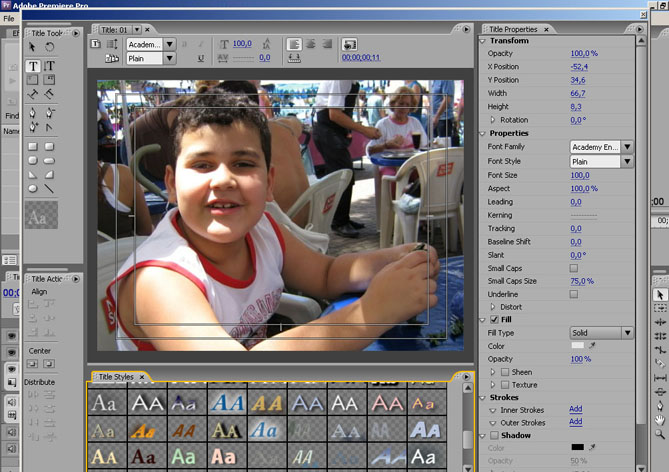
Task: Select the Line tool
Action: pos(50,187)
